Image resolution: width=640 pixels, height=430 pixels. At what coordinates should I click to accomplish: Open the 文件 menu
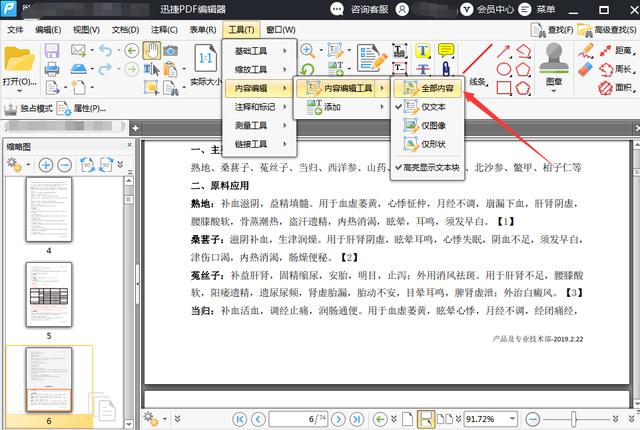15,29
